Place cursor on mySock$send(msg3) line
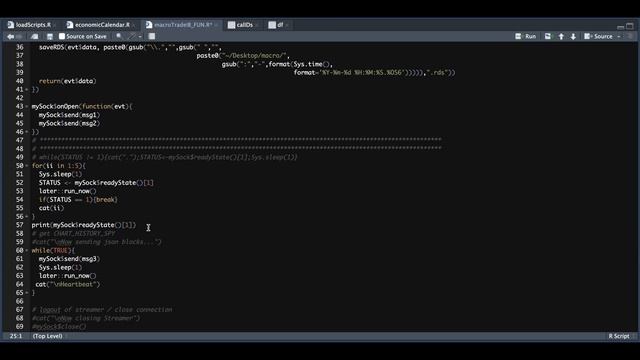 point(69,259)
